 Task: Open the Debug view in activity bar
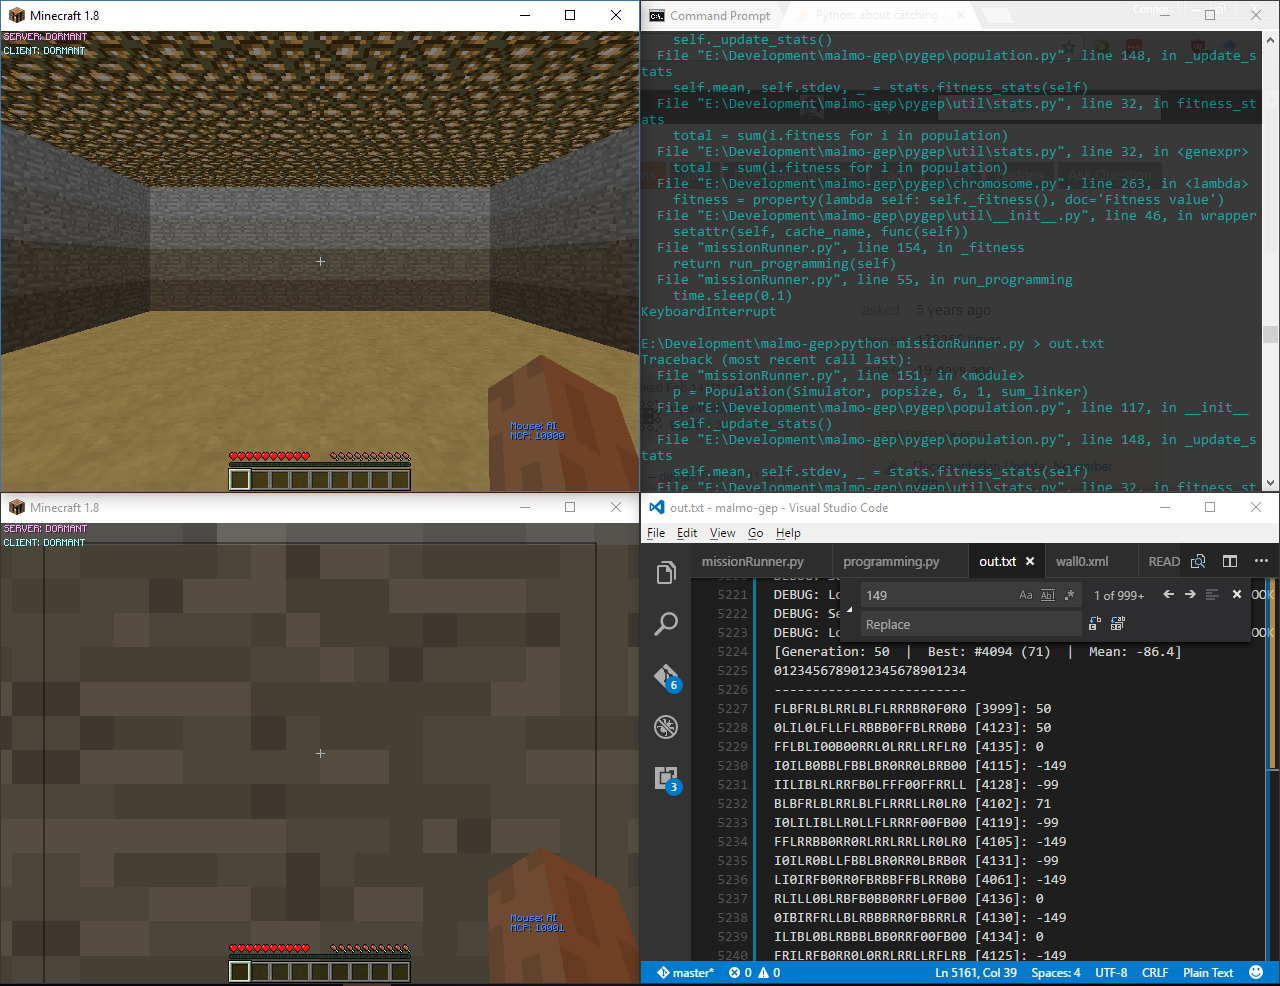pos(666,727)
